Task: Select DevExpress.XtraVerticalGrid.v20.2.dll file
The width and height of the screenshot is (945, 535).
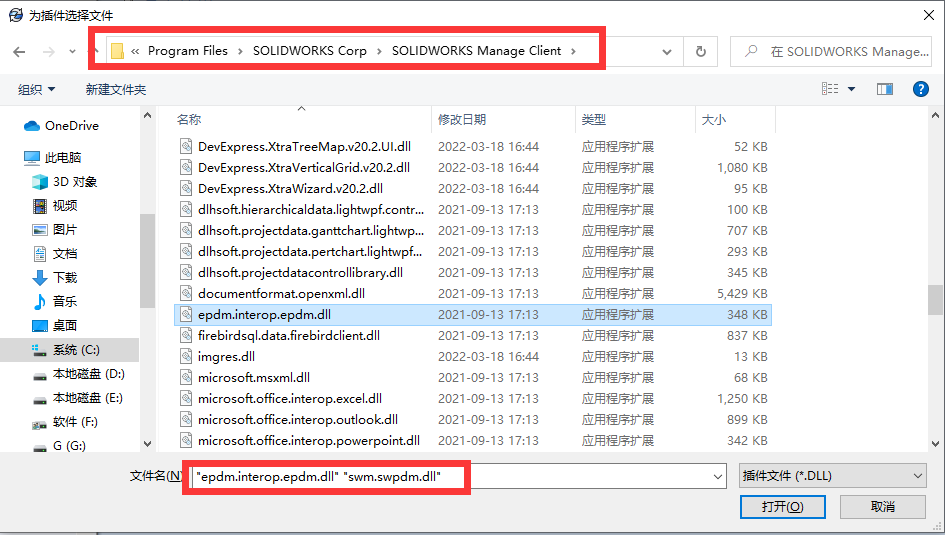Action: (473, 167)
